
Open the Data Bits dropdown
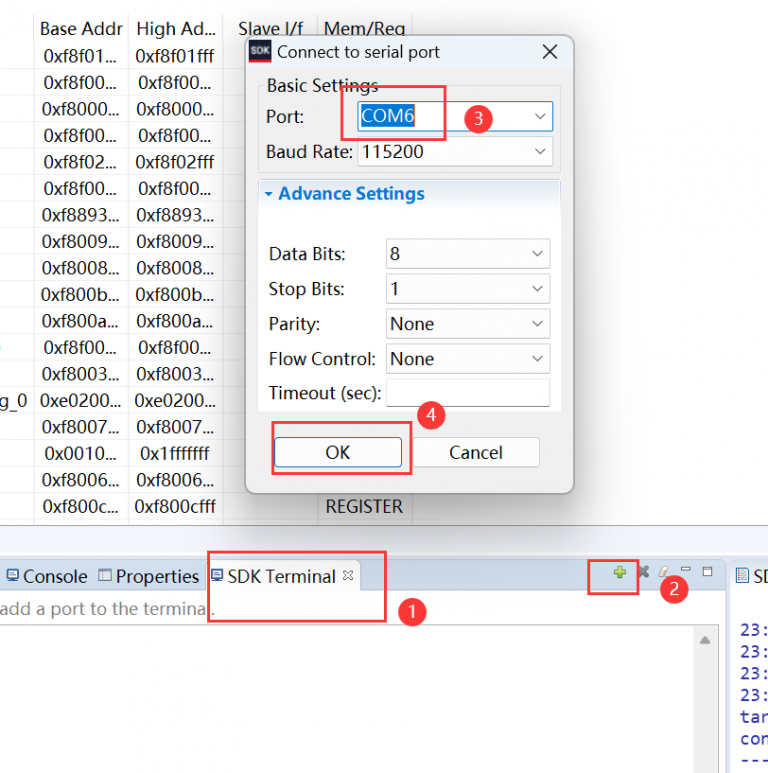537,254
